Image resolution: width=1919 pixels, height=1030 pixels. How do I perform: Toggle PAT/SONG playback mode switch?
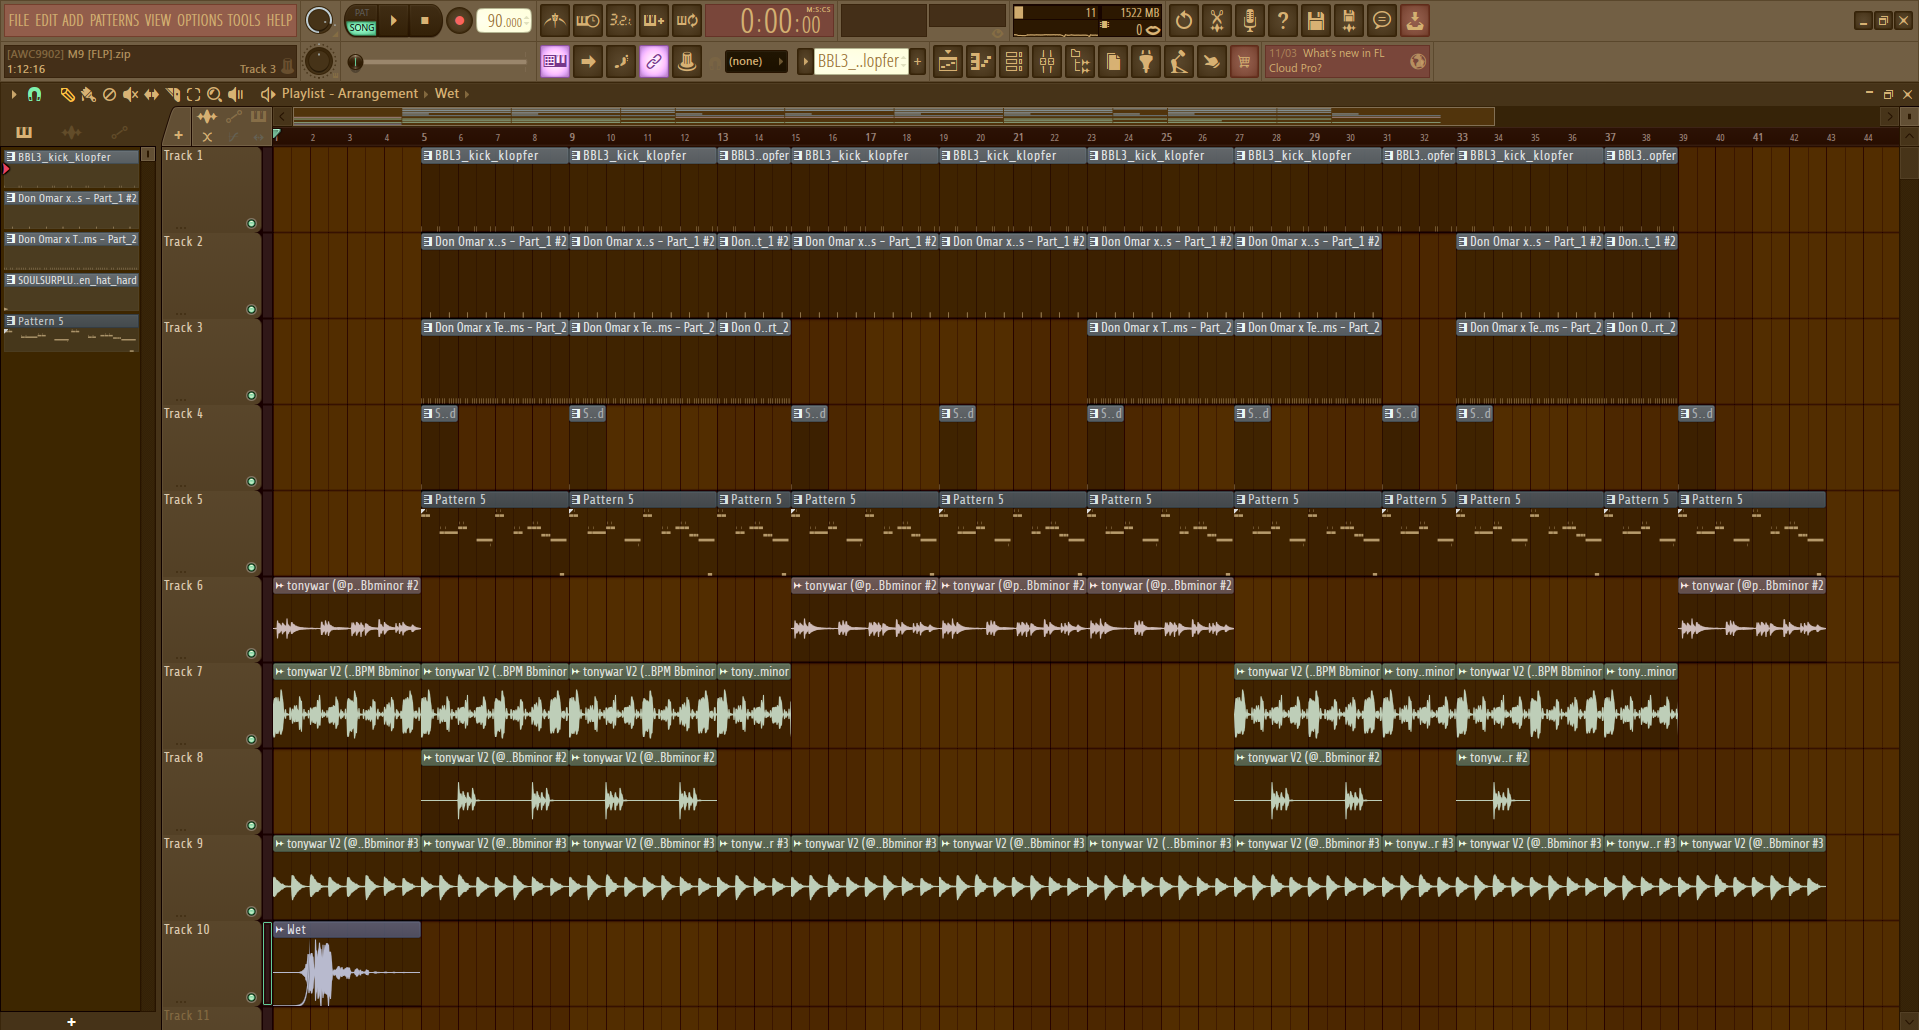pos(361,20)
